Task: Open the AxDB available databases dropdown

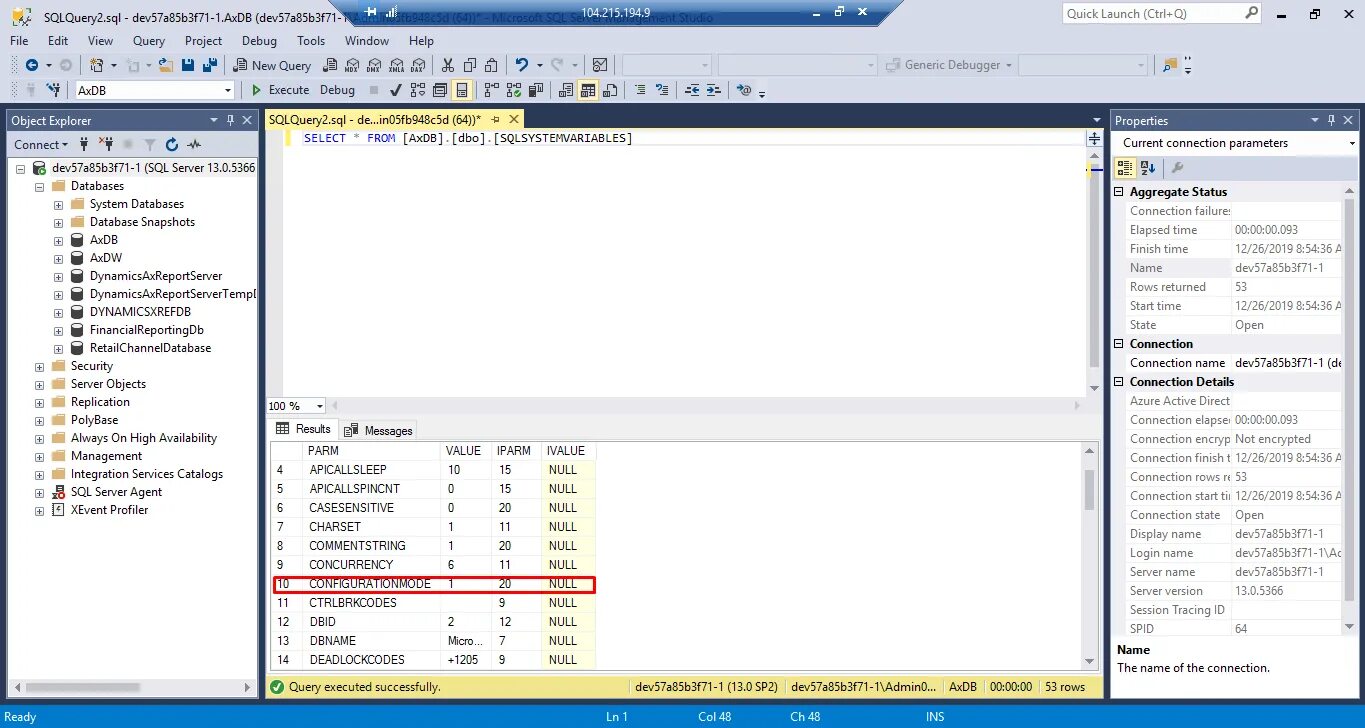Action: click(x=228, y=90)
